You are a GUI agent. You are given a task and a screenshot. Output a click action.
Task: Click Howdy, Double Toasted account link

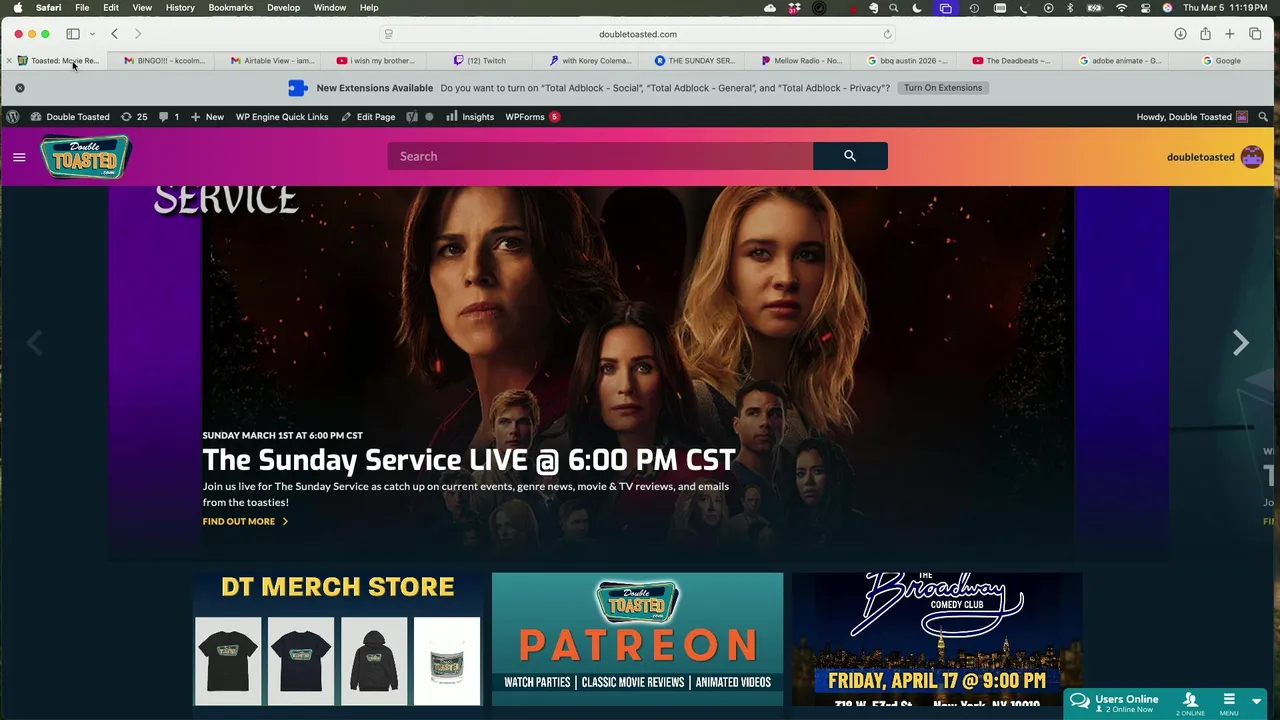pyautogui.click(x=1192, y=117)
